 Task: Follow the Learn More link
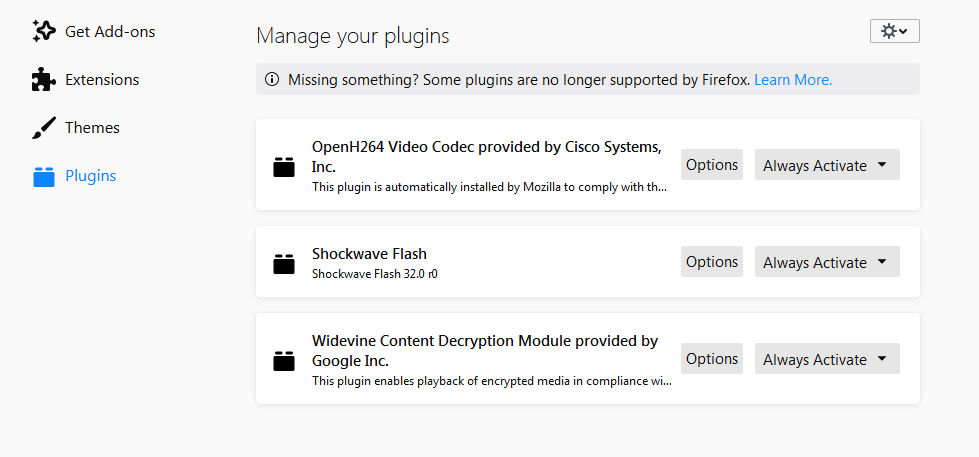point(793,80)
